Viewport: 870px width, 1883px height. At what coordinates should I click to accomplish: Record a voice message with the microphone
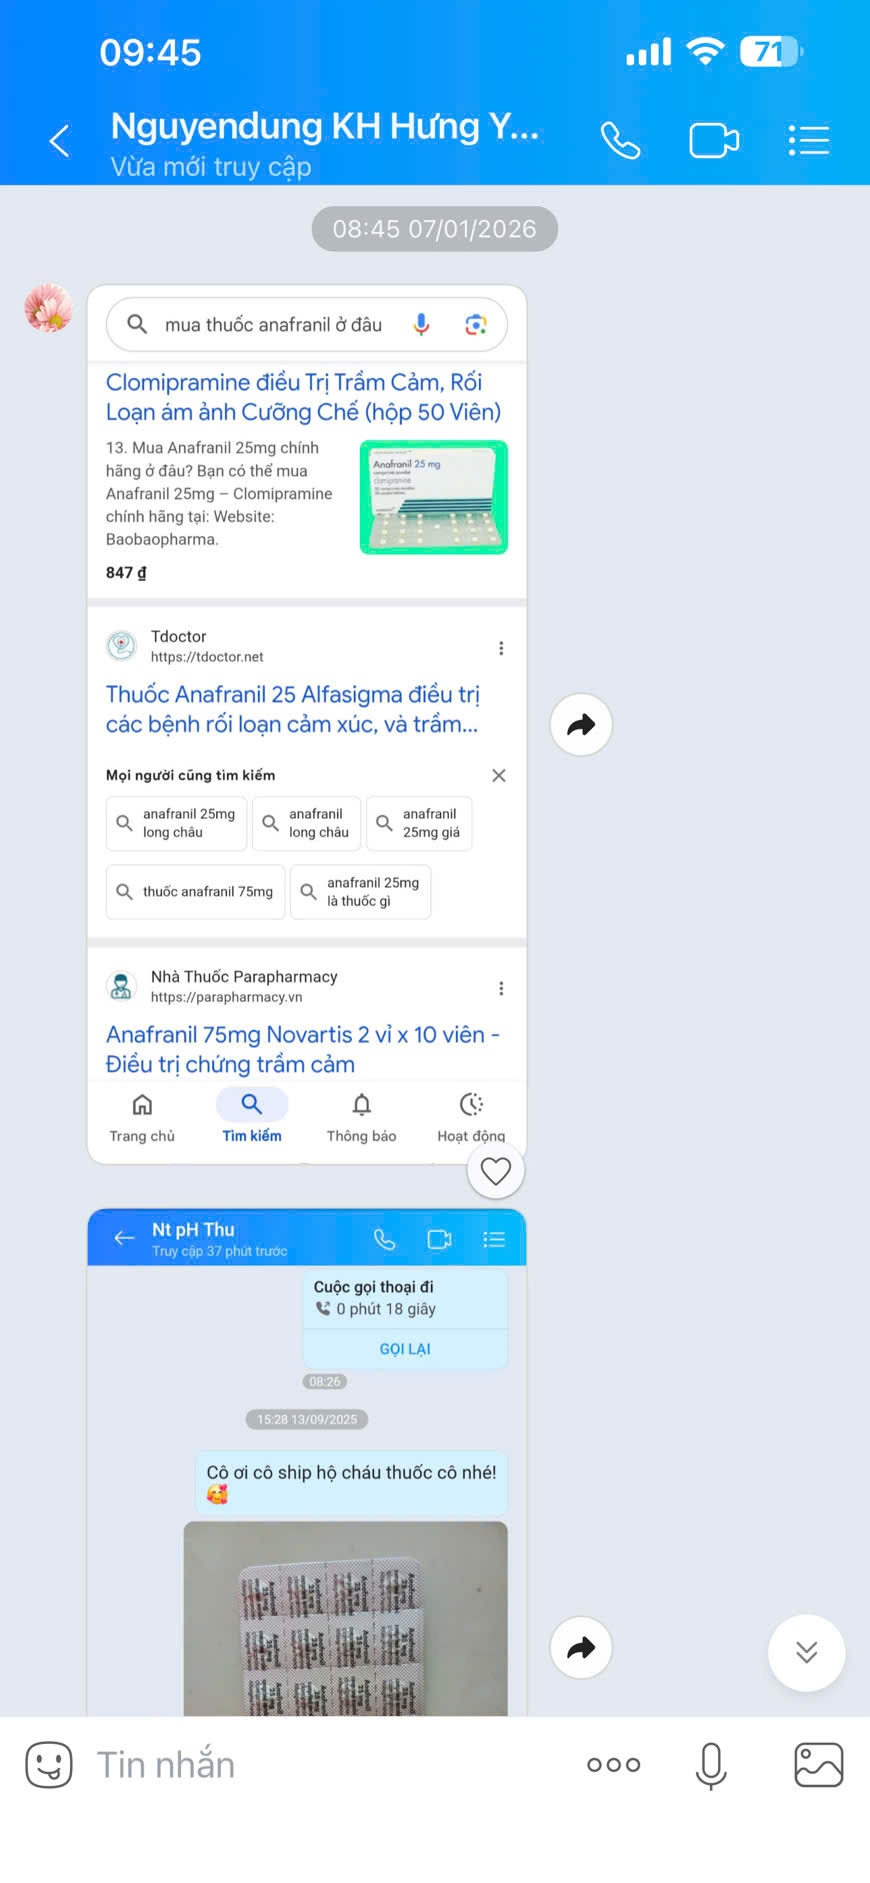pos(711,1765)
